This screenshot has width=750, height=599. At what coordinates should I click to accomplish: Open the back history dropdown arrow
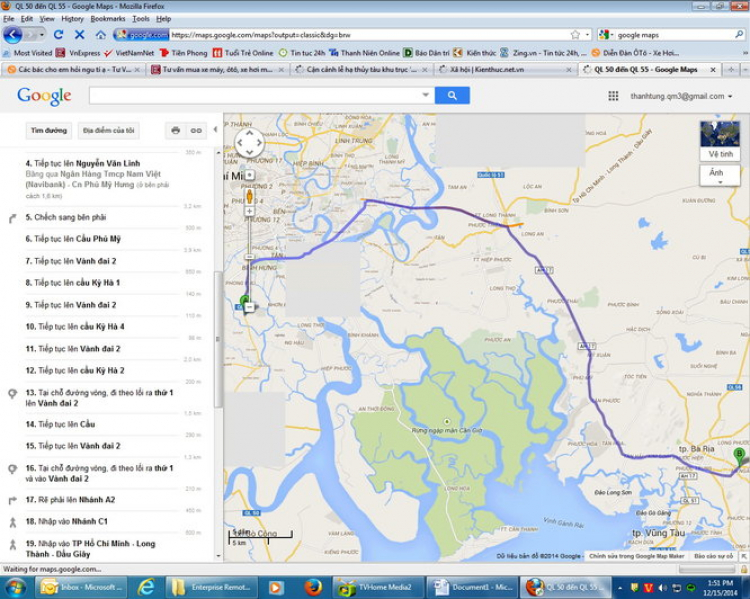click(x=42, y=34)
